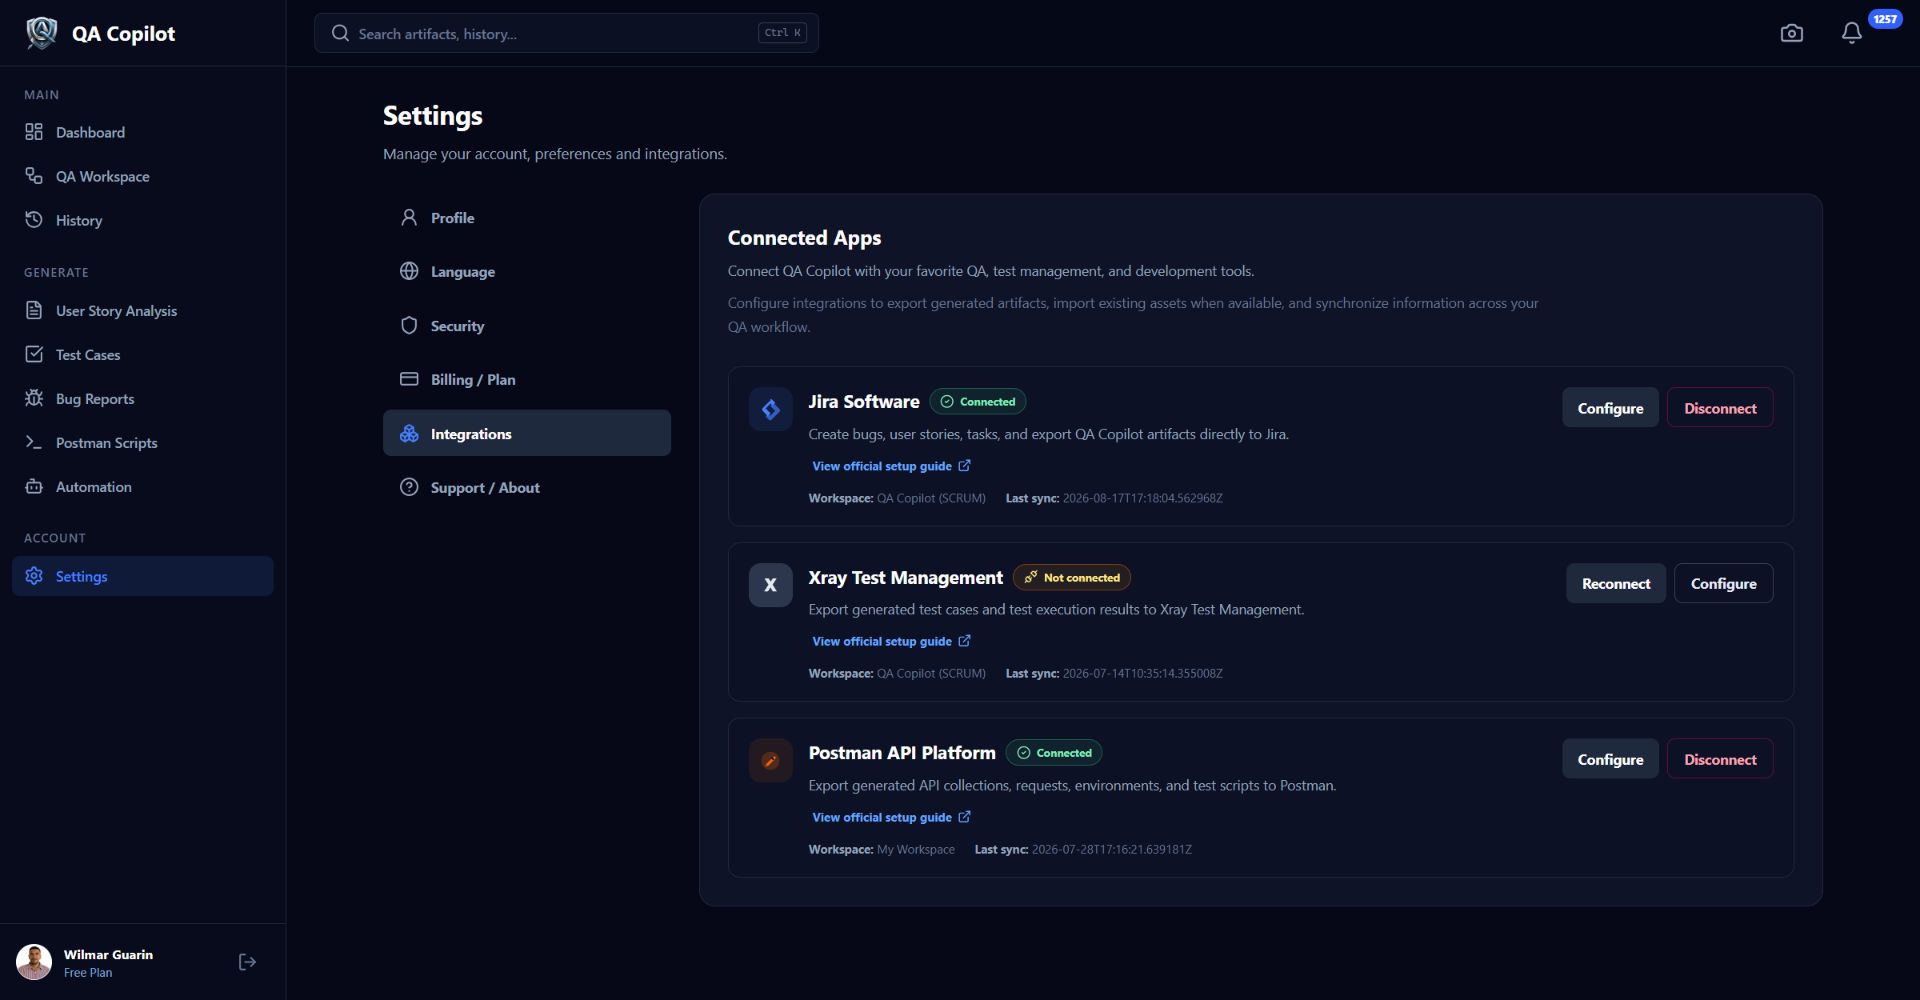Viewport: 1920px width, 1000px height.
Task: Click the Wilmar Guarin user name
Action: point(108,954)
